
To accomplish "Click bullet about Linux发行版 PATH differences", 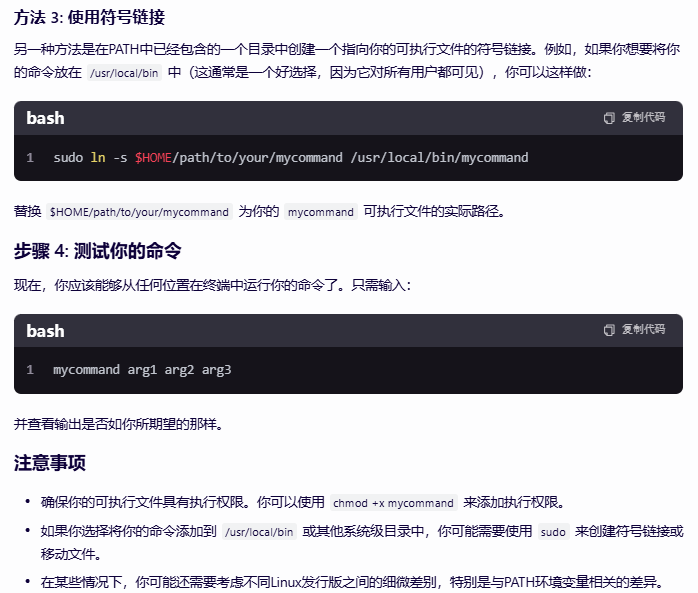I will [352, 582].
